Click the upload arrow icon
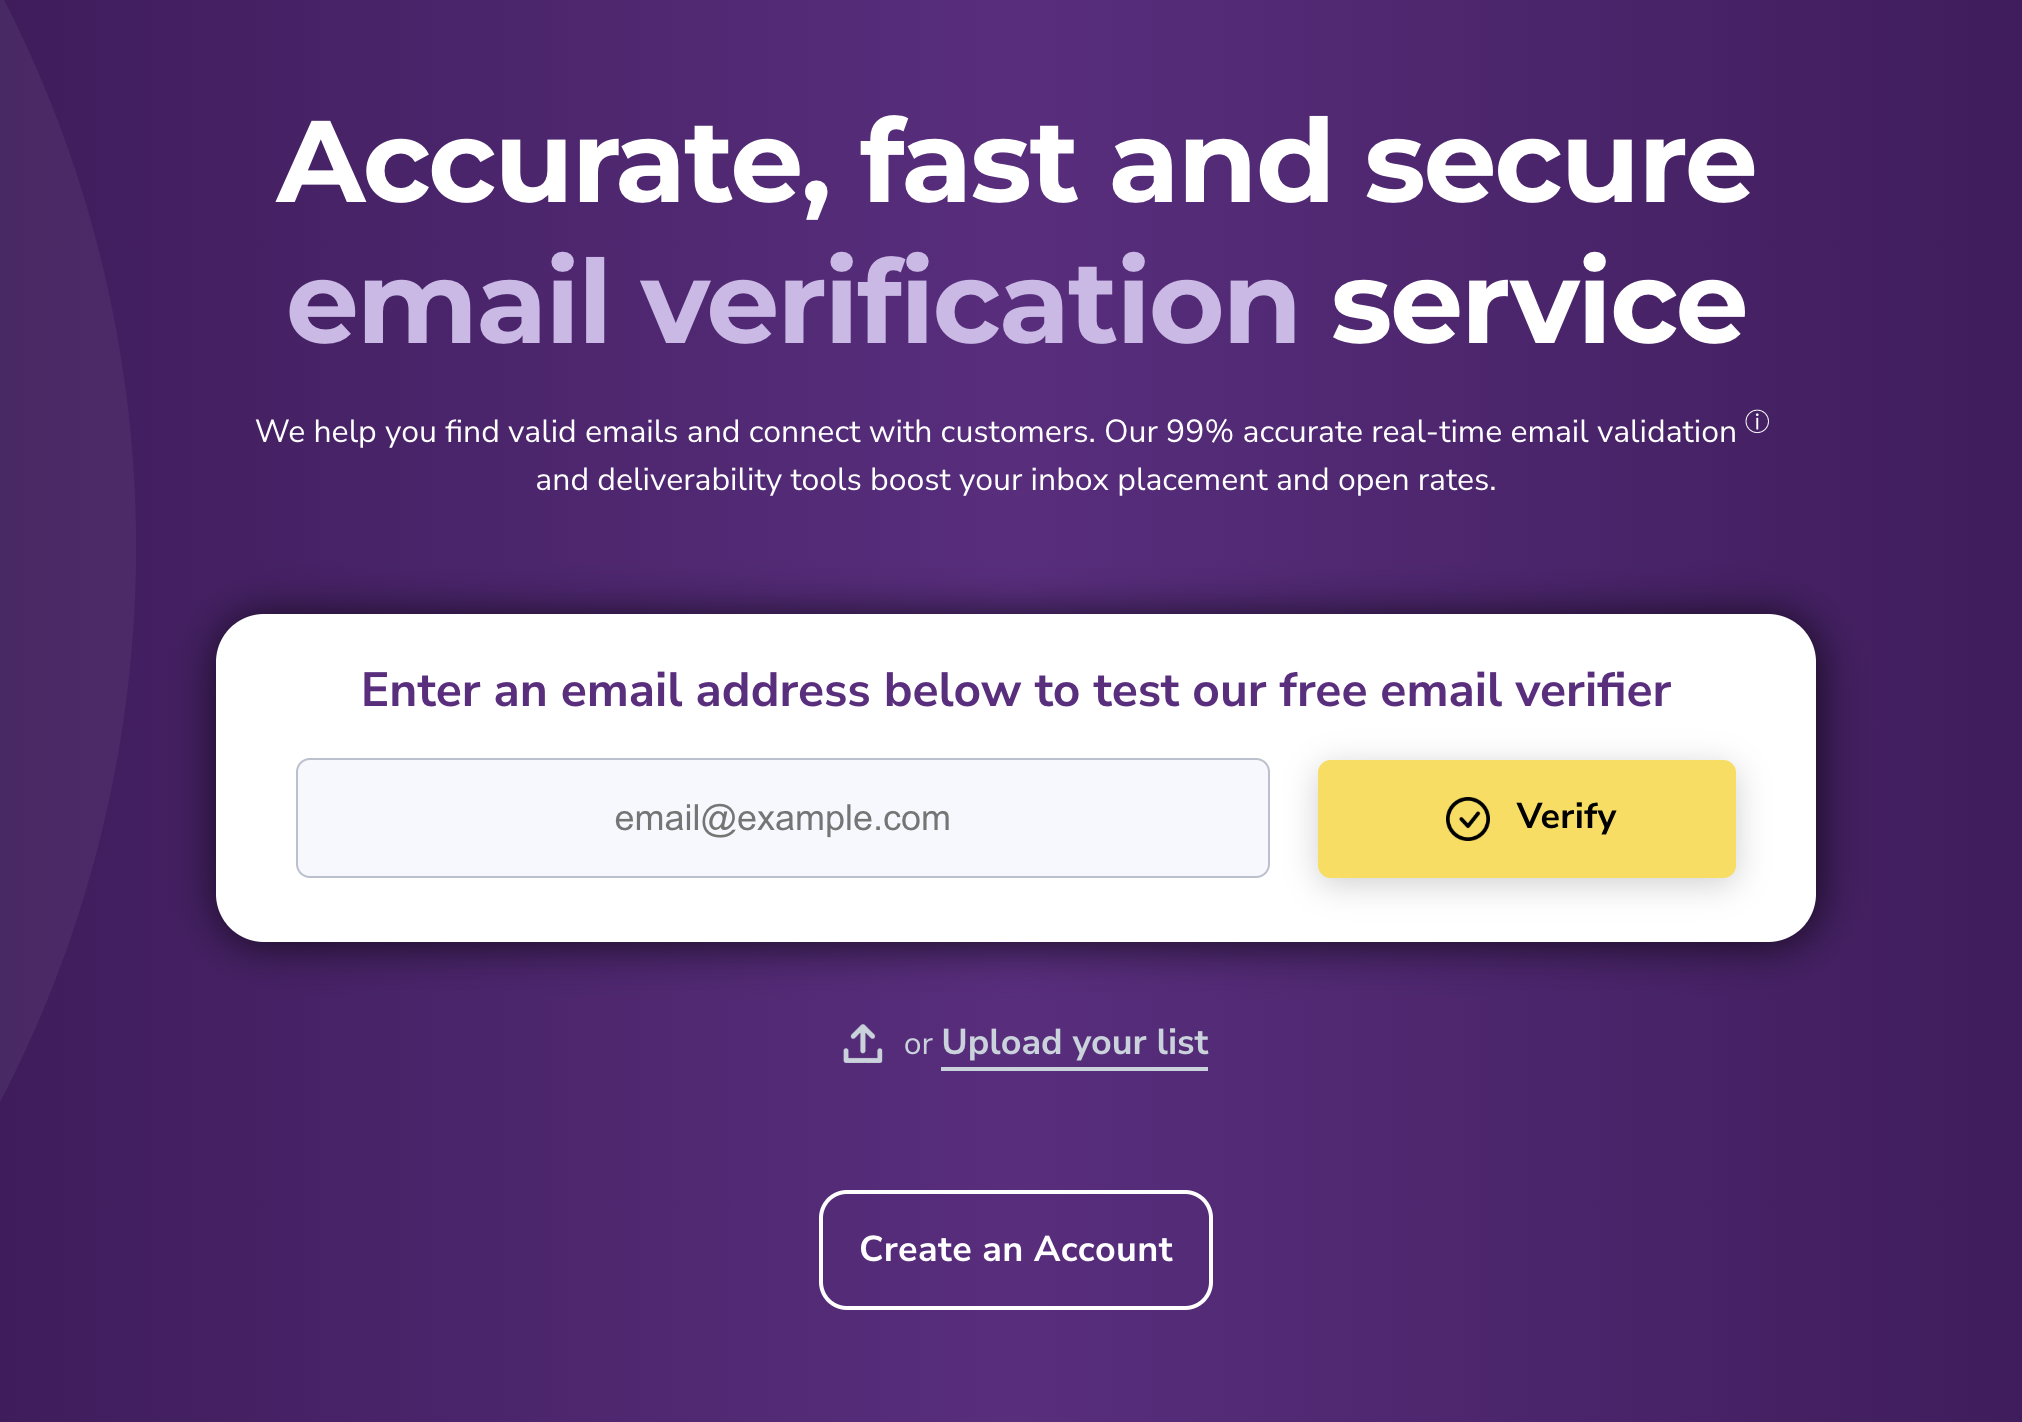The height and width of the screenshot is (1422, 2022). click(x=862, y=1044)
